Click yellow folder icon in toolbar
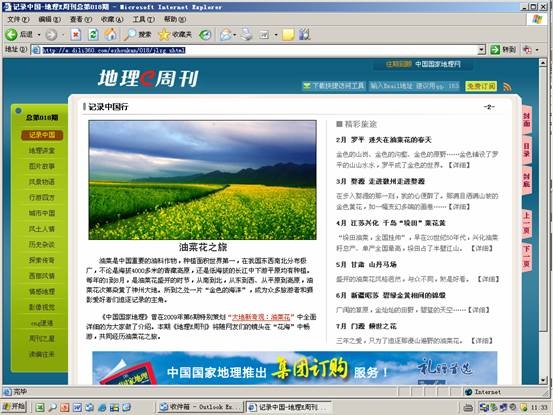The height and width of the screenshot is (415, 553). point(288,35)
